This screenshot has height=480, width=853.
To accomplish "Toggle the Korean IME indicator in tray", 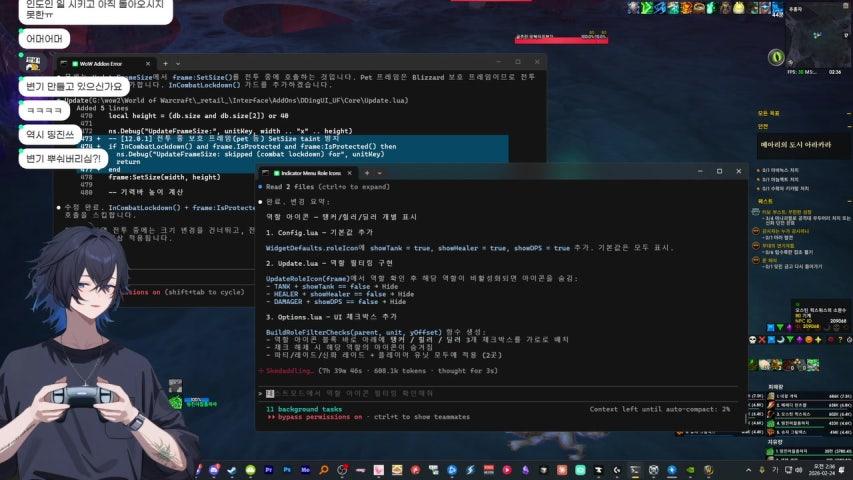I will tap(775, 470).
